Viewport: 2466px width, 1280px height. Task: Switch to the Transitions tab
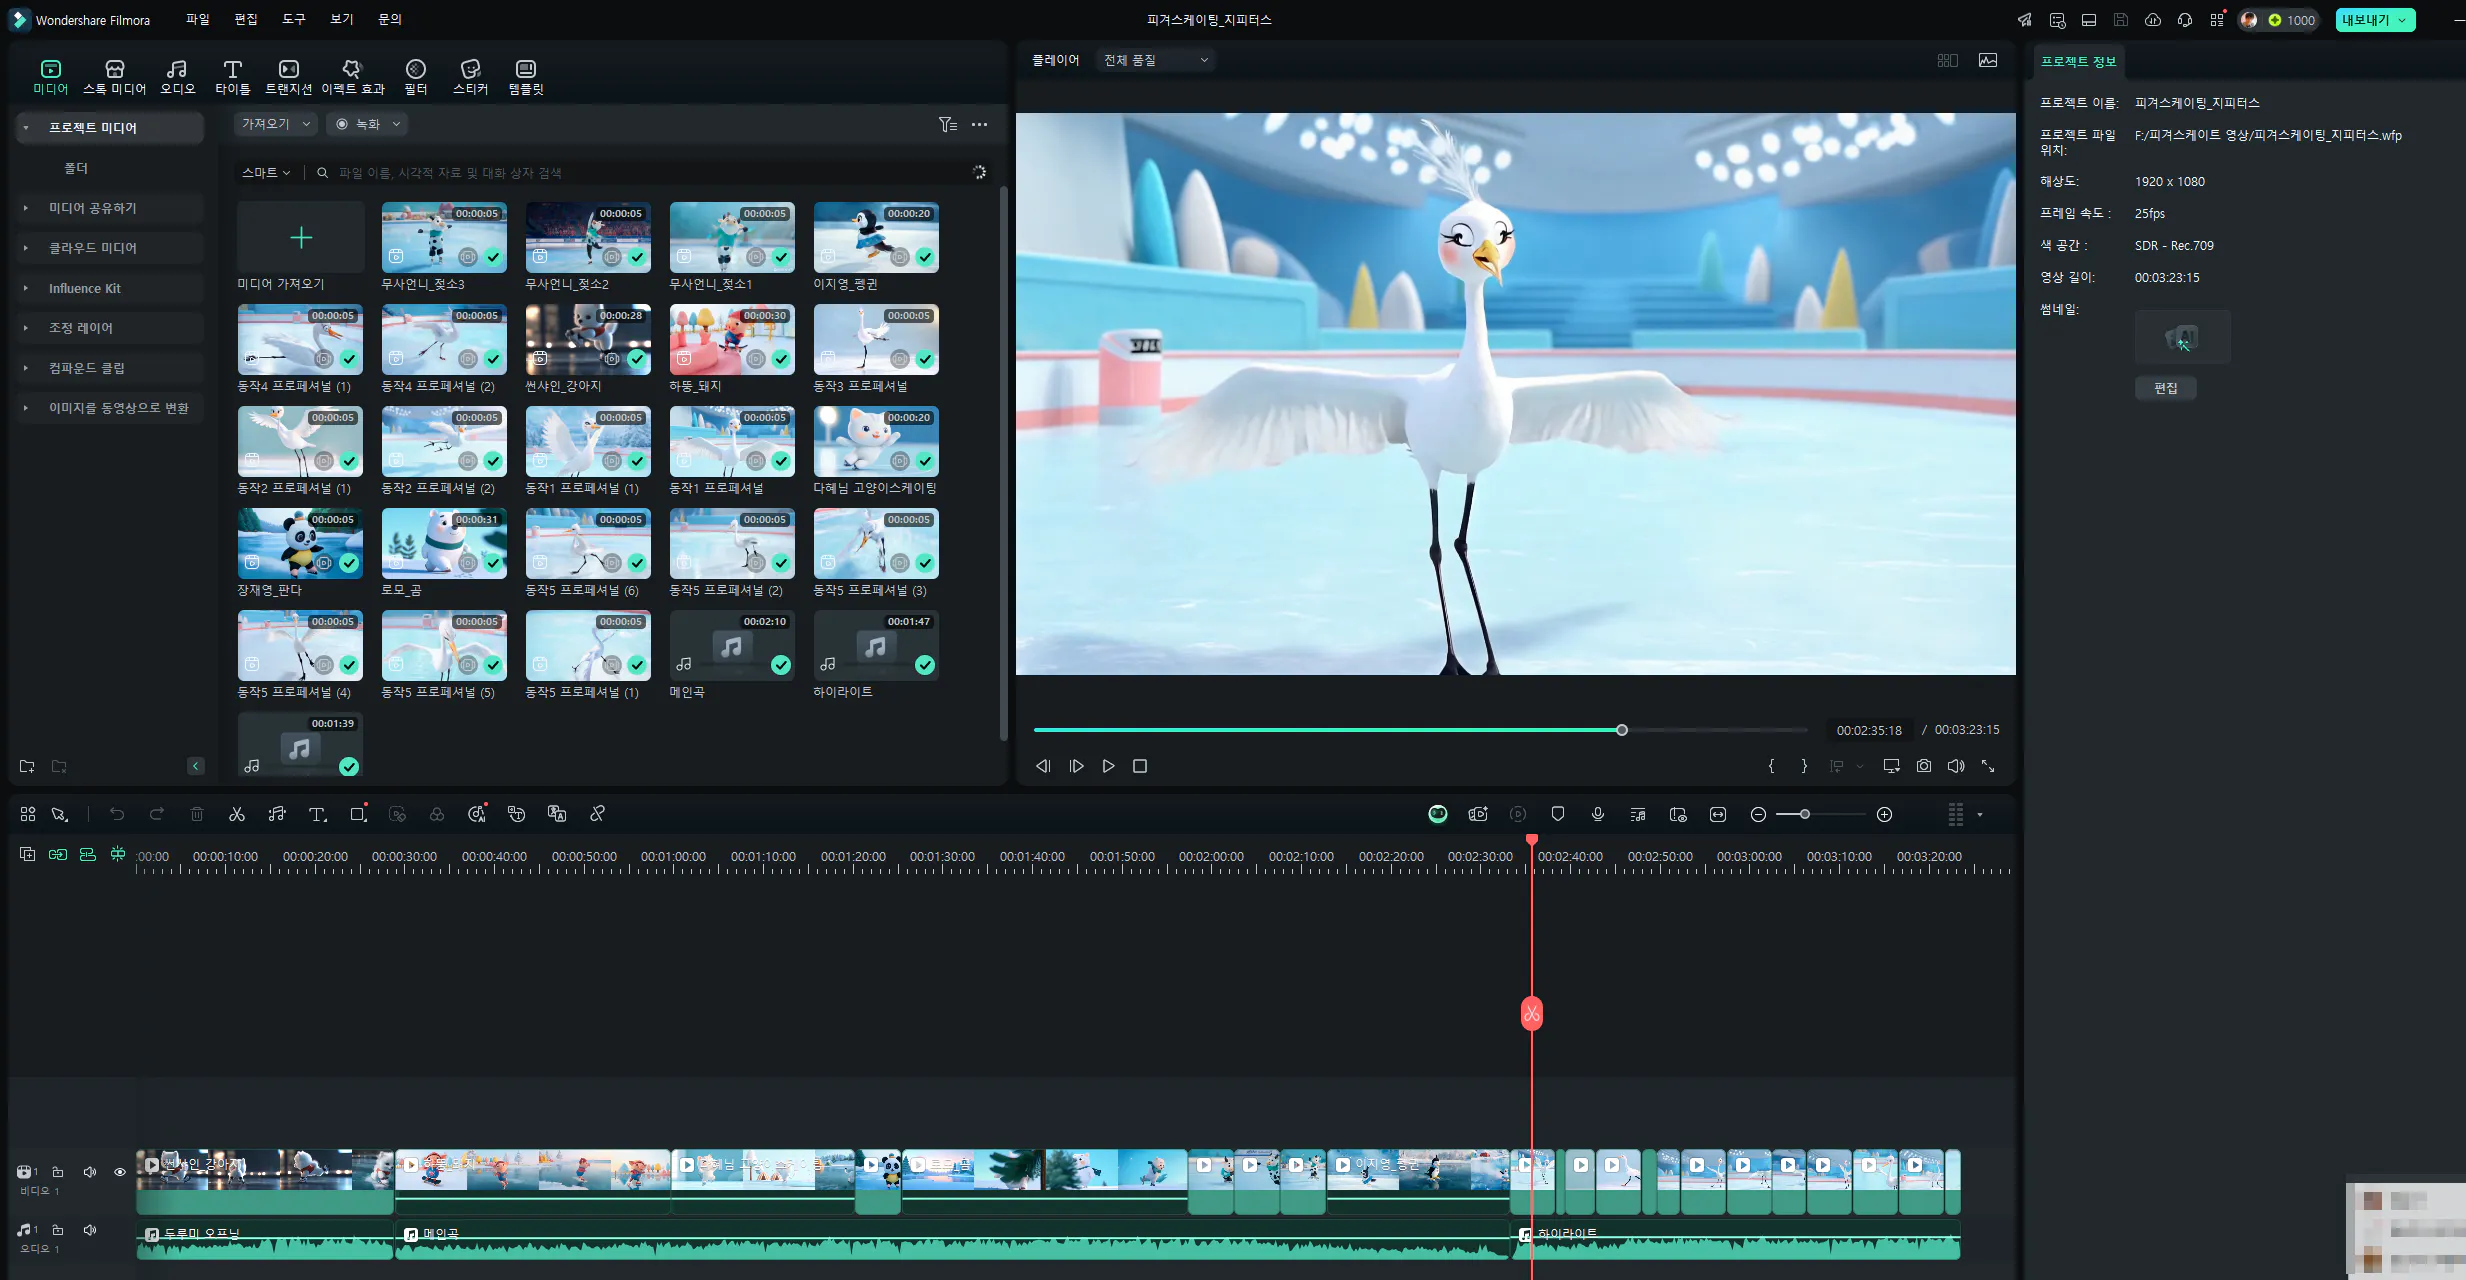coord(288,76)
